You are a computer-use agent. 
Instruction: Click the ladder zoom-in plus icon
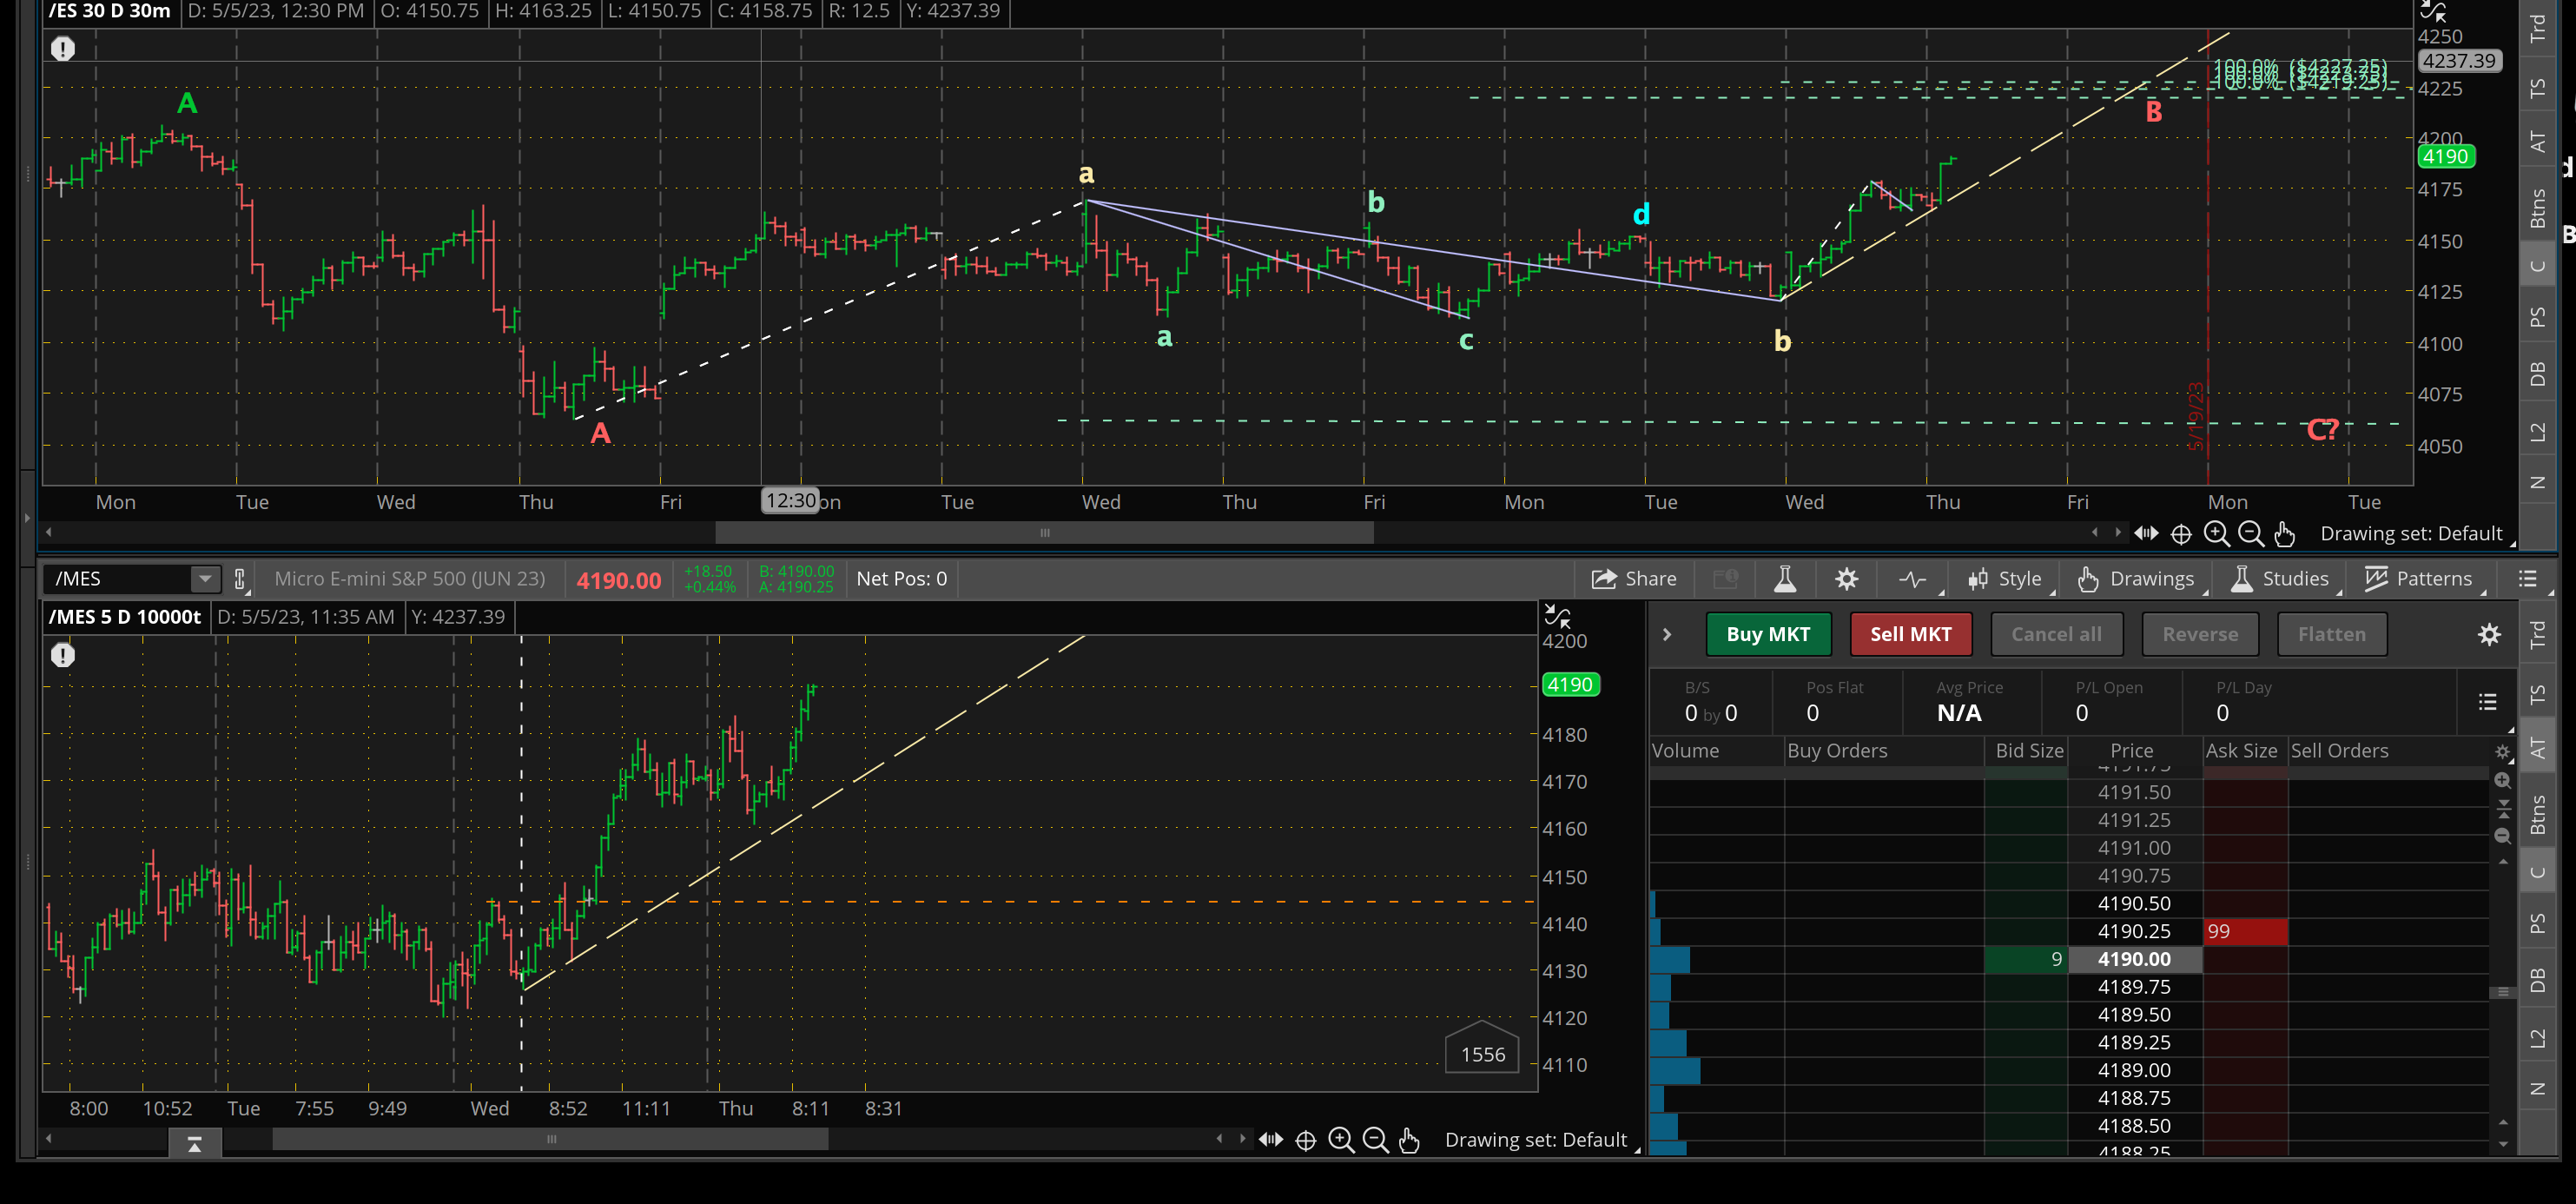(2502, 780)
